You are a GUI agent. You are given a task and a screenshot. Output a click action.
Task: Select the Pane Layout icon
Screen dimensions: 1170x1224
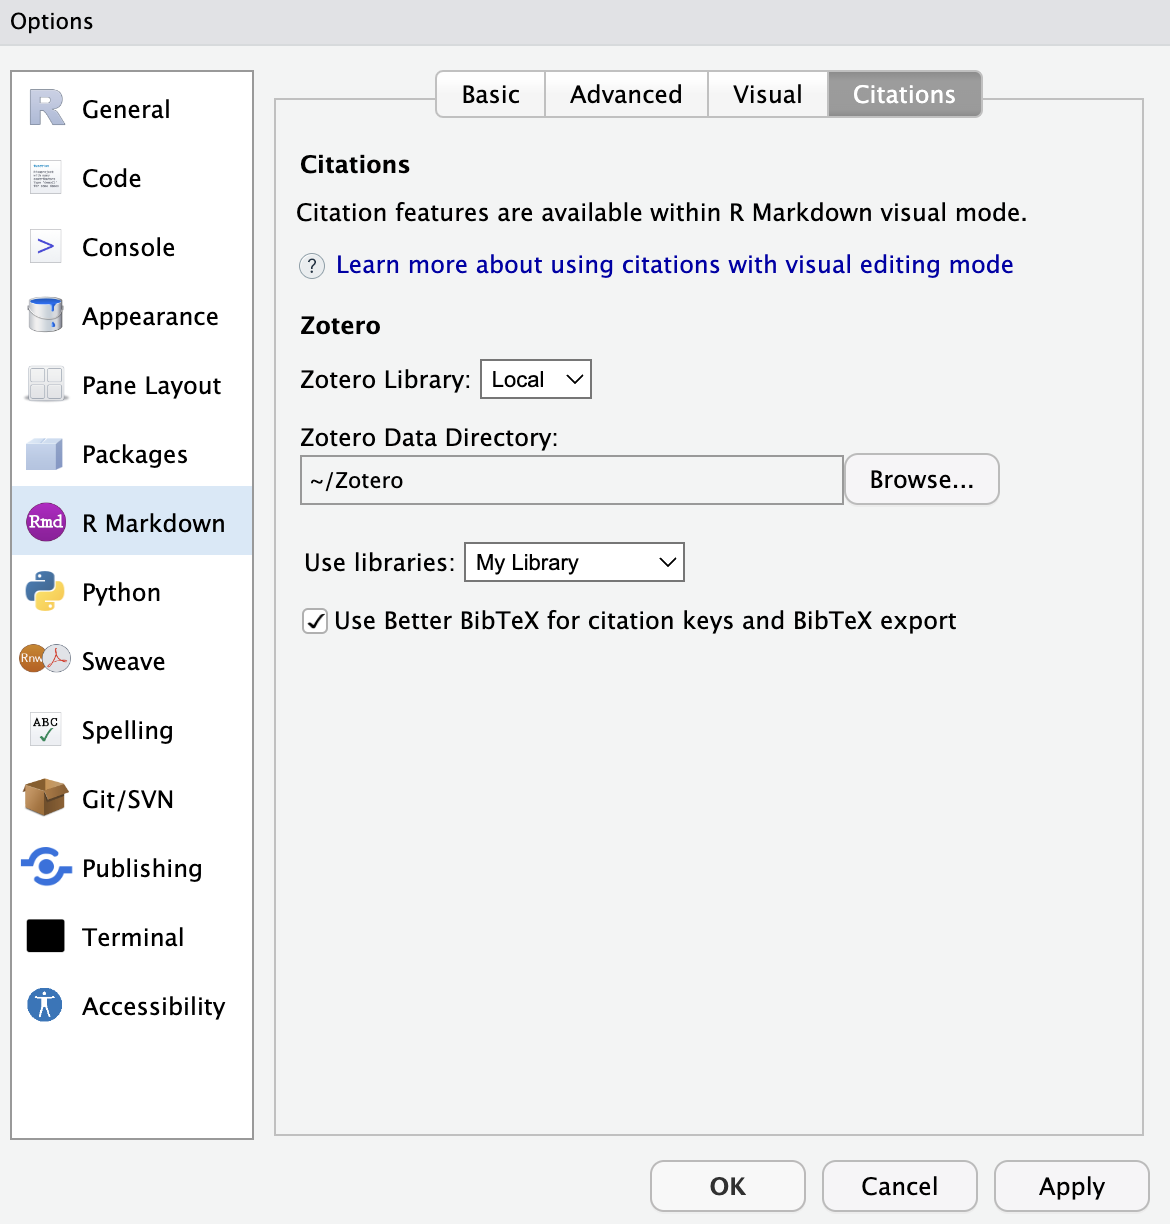click(44, 384)
